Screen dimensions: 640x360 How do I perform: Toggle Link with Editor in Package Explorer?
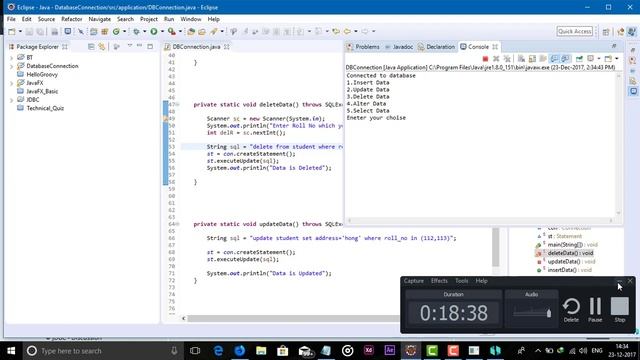pos(102,47)
